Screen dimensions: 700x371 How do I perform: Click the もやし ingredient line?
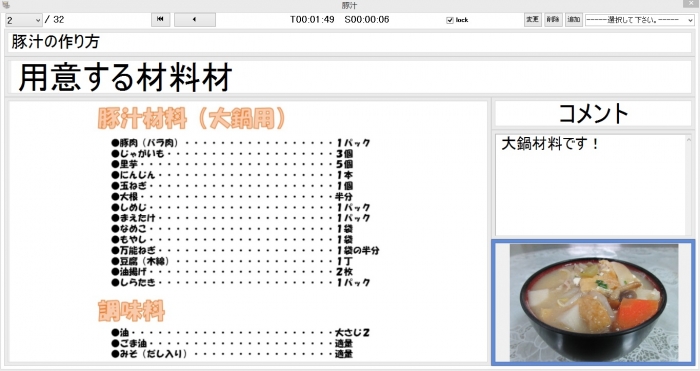pyautogui.click(x=233, y=239)
